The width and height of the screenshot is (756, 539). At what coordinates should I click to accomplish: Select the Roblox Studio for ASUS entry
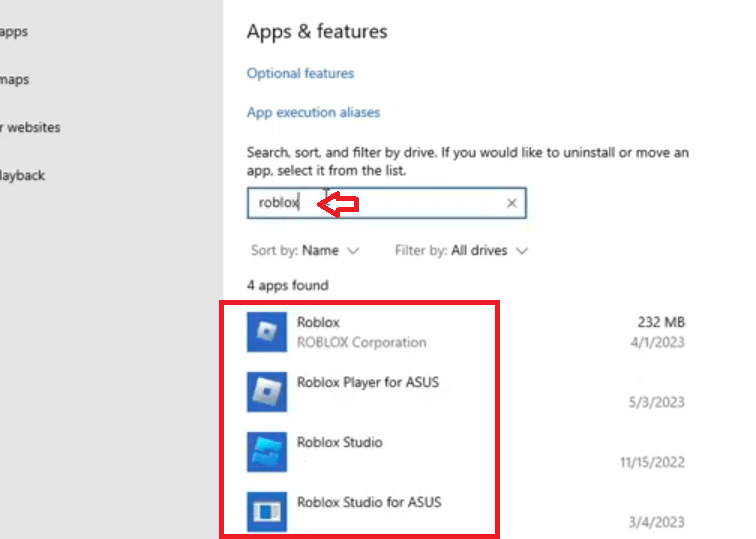[x=369, y=502]
